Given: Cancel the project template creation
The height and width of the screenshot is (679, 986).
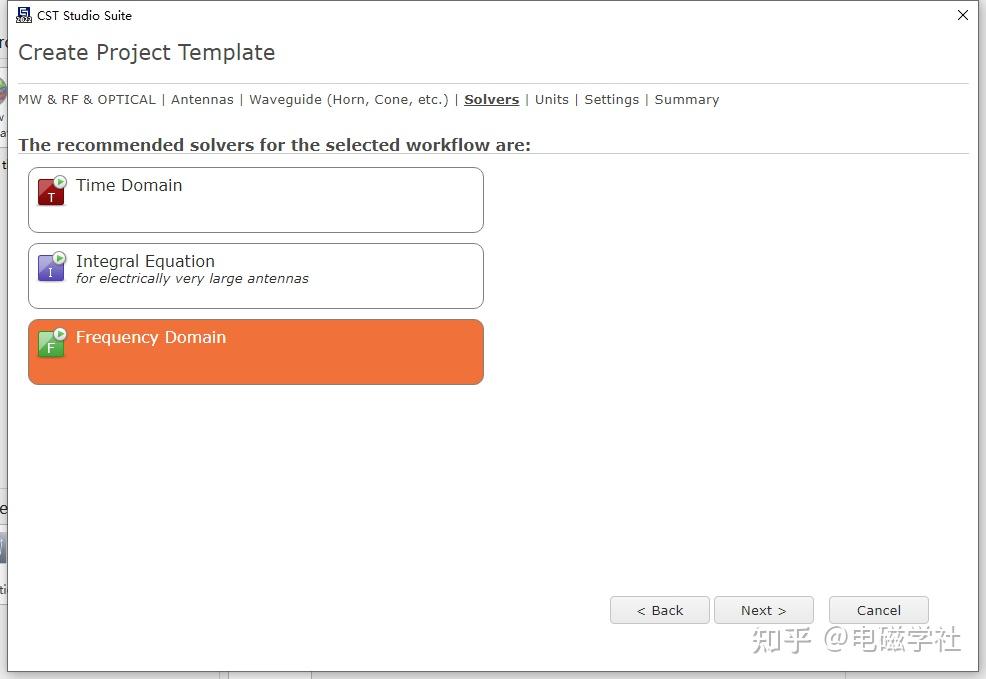Looking at the screenshot, I should (x=877, y=610).
